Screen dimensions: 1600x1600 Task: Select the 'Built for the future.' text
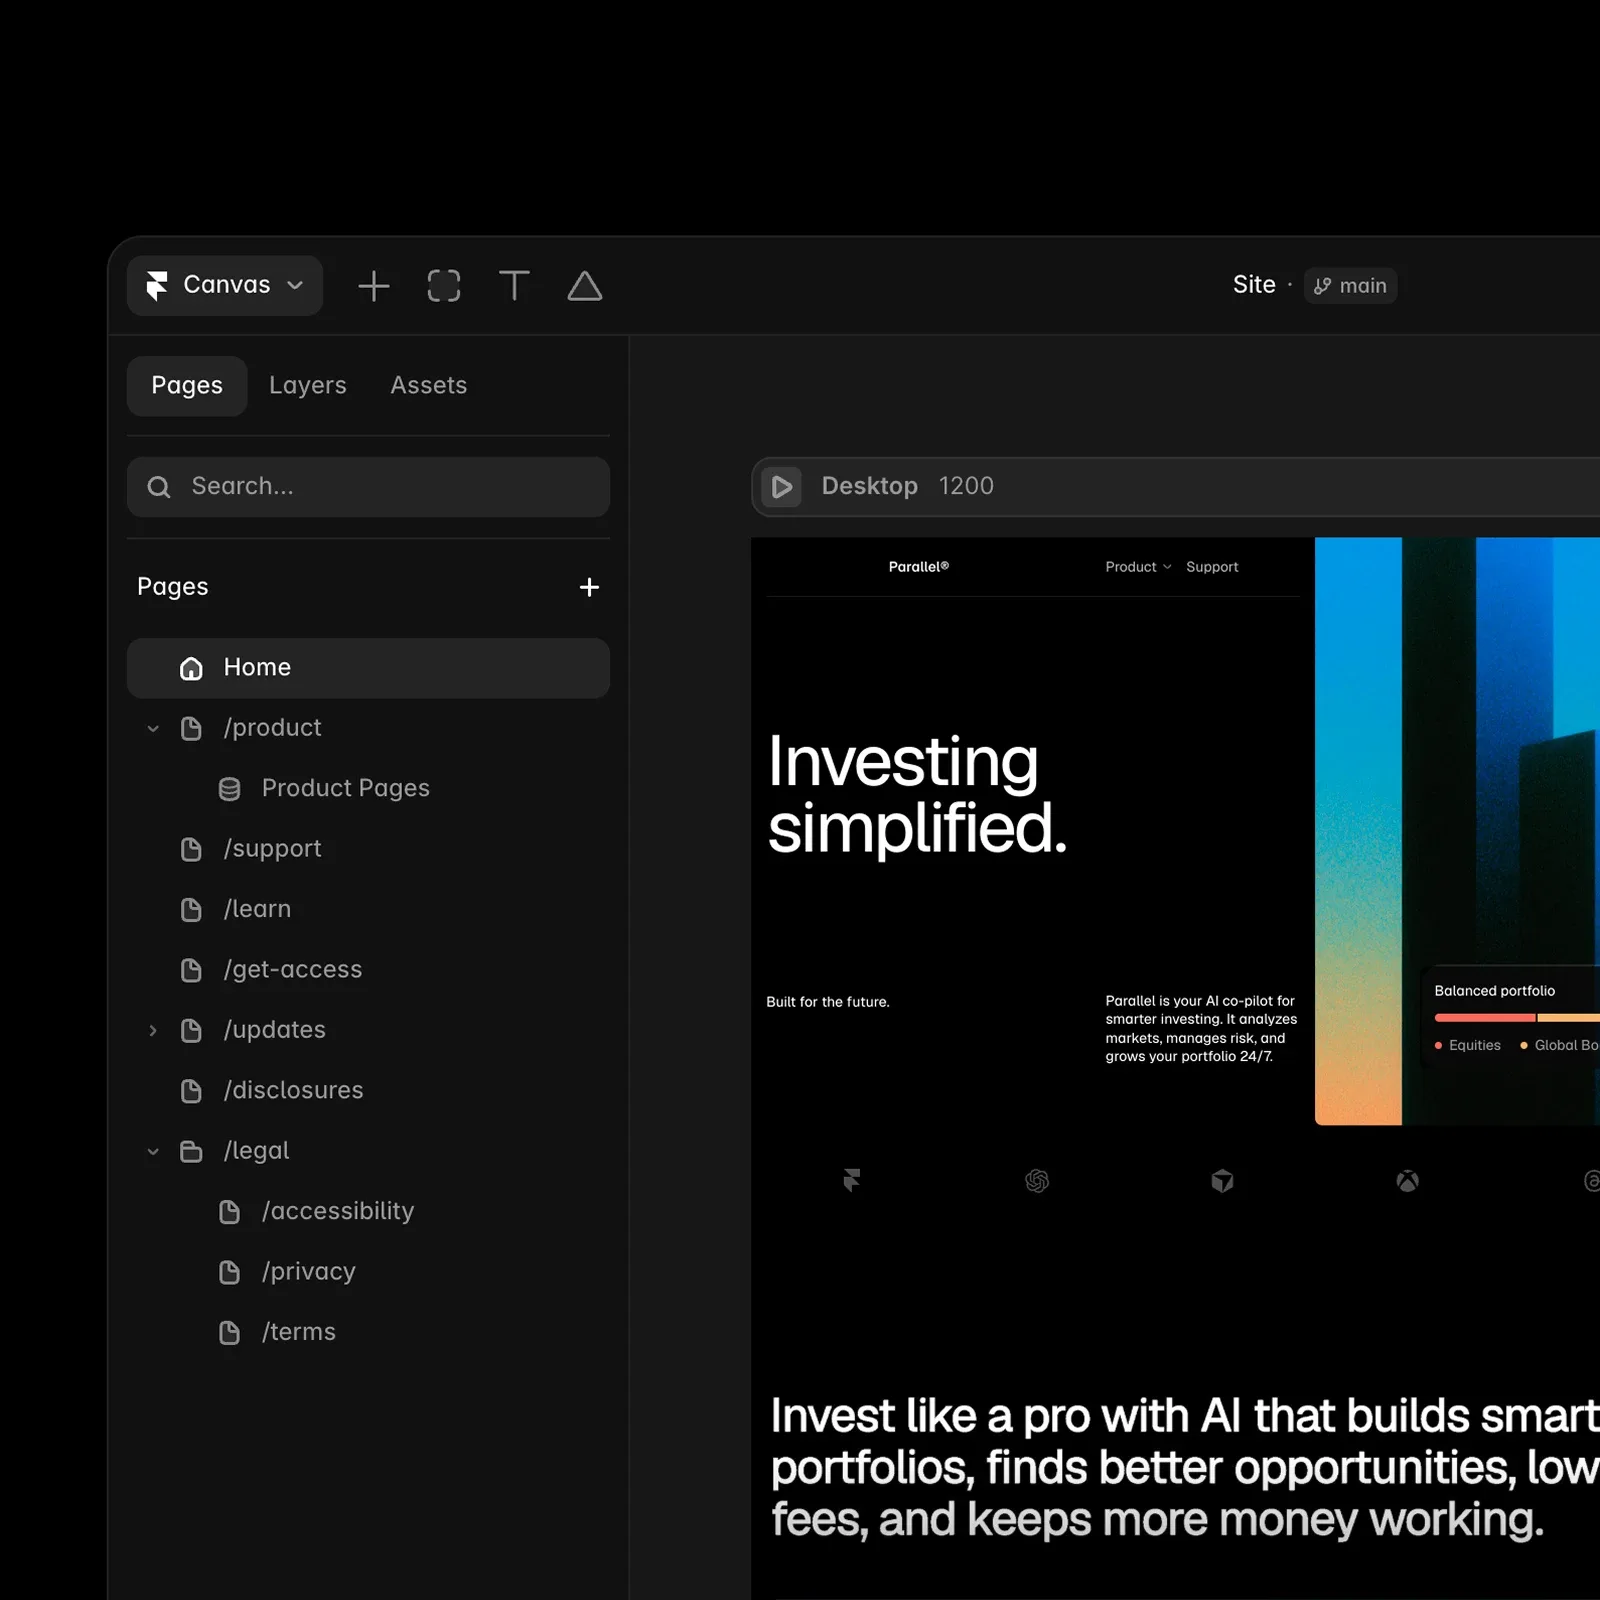[828, 1002]
